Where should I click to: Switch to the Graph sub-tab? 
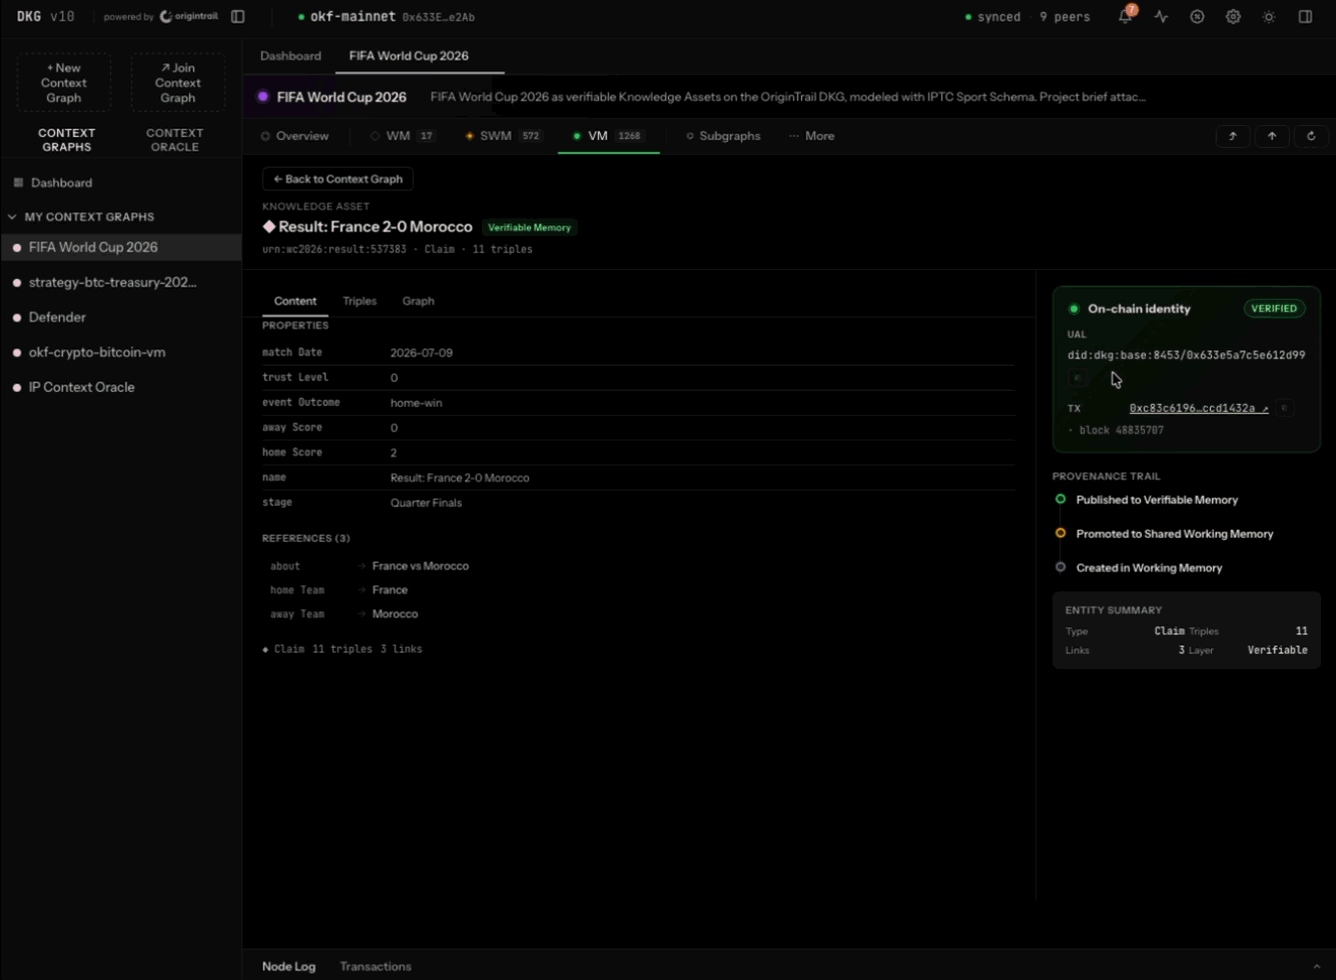click(418, 301)
